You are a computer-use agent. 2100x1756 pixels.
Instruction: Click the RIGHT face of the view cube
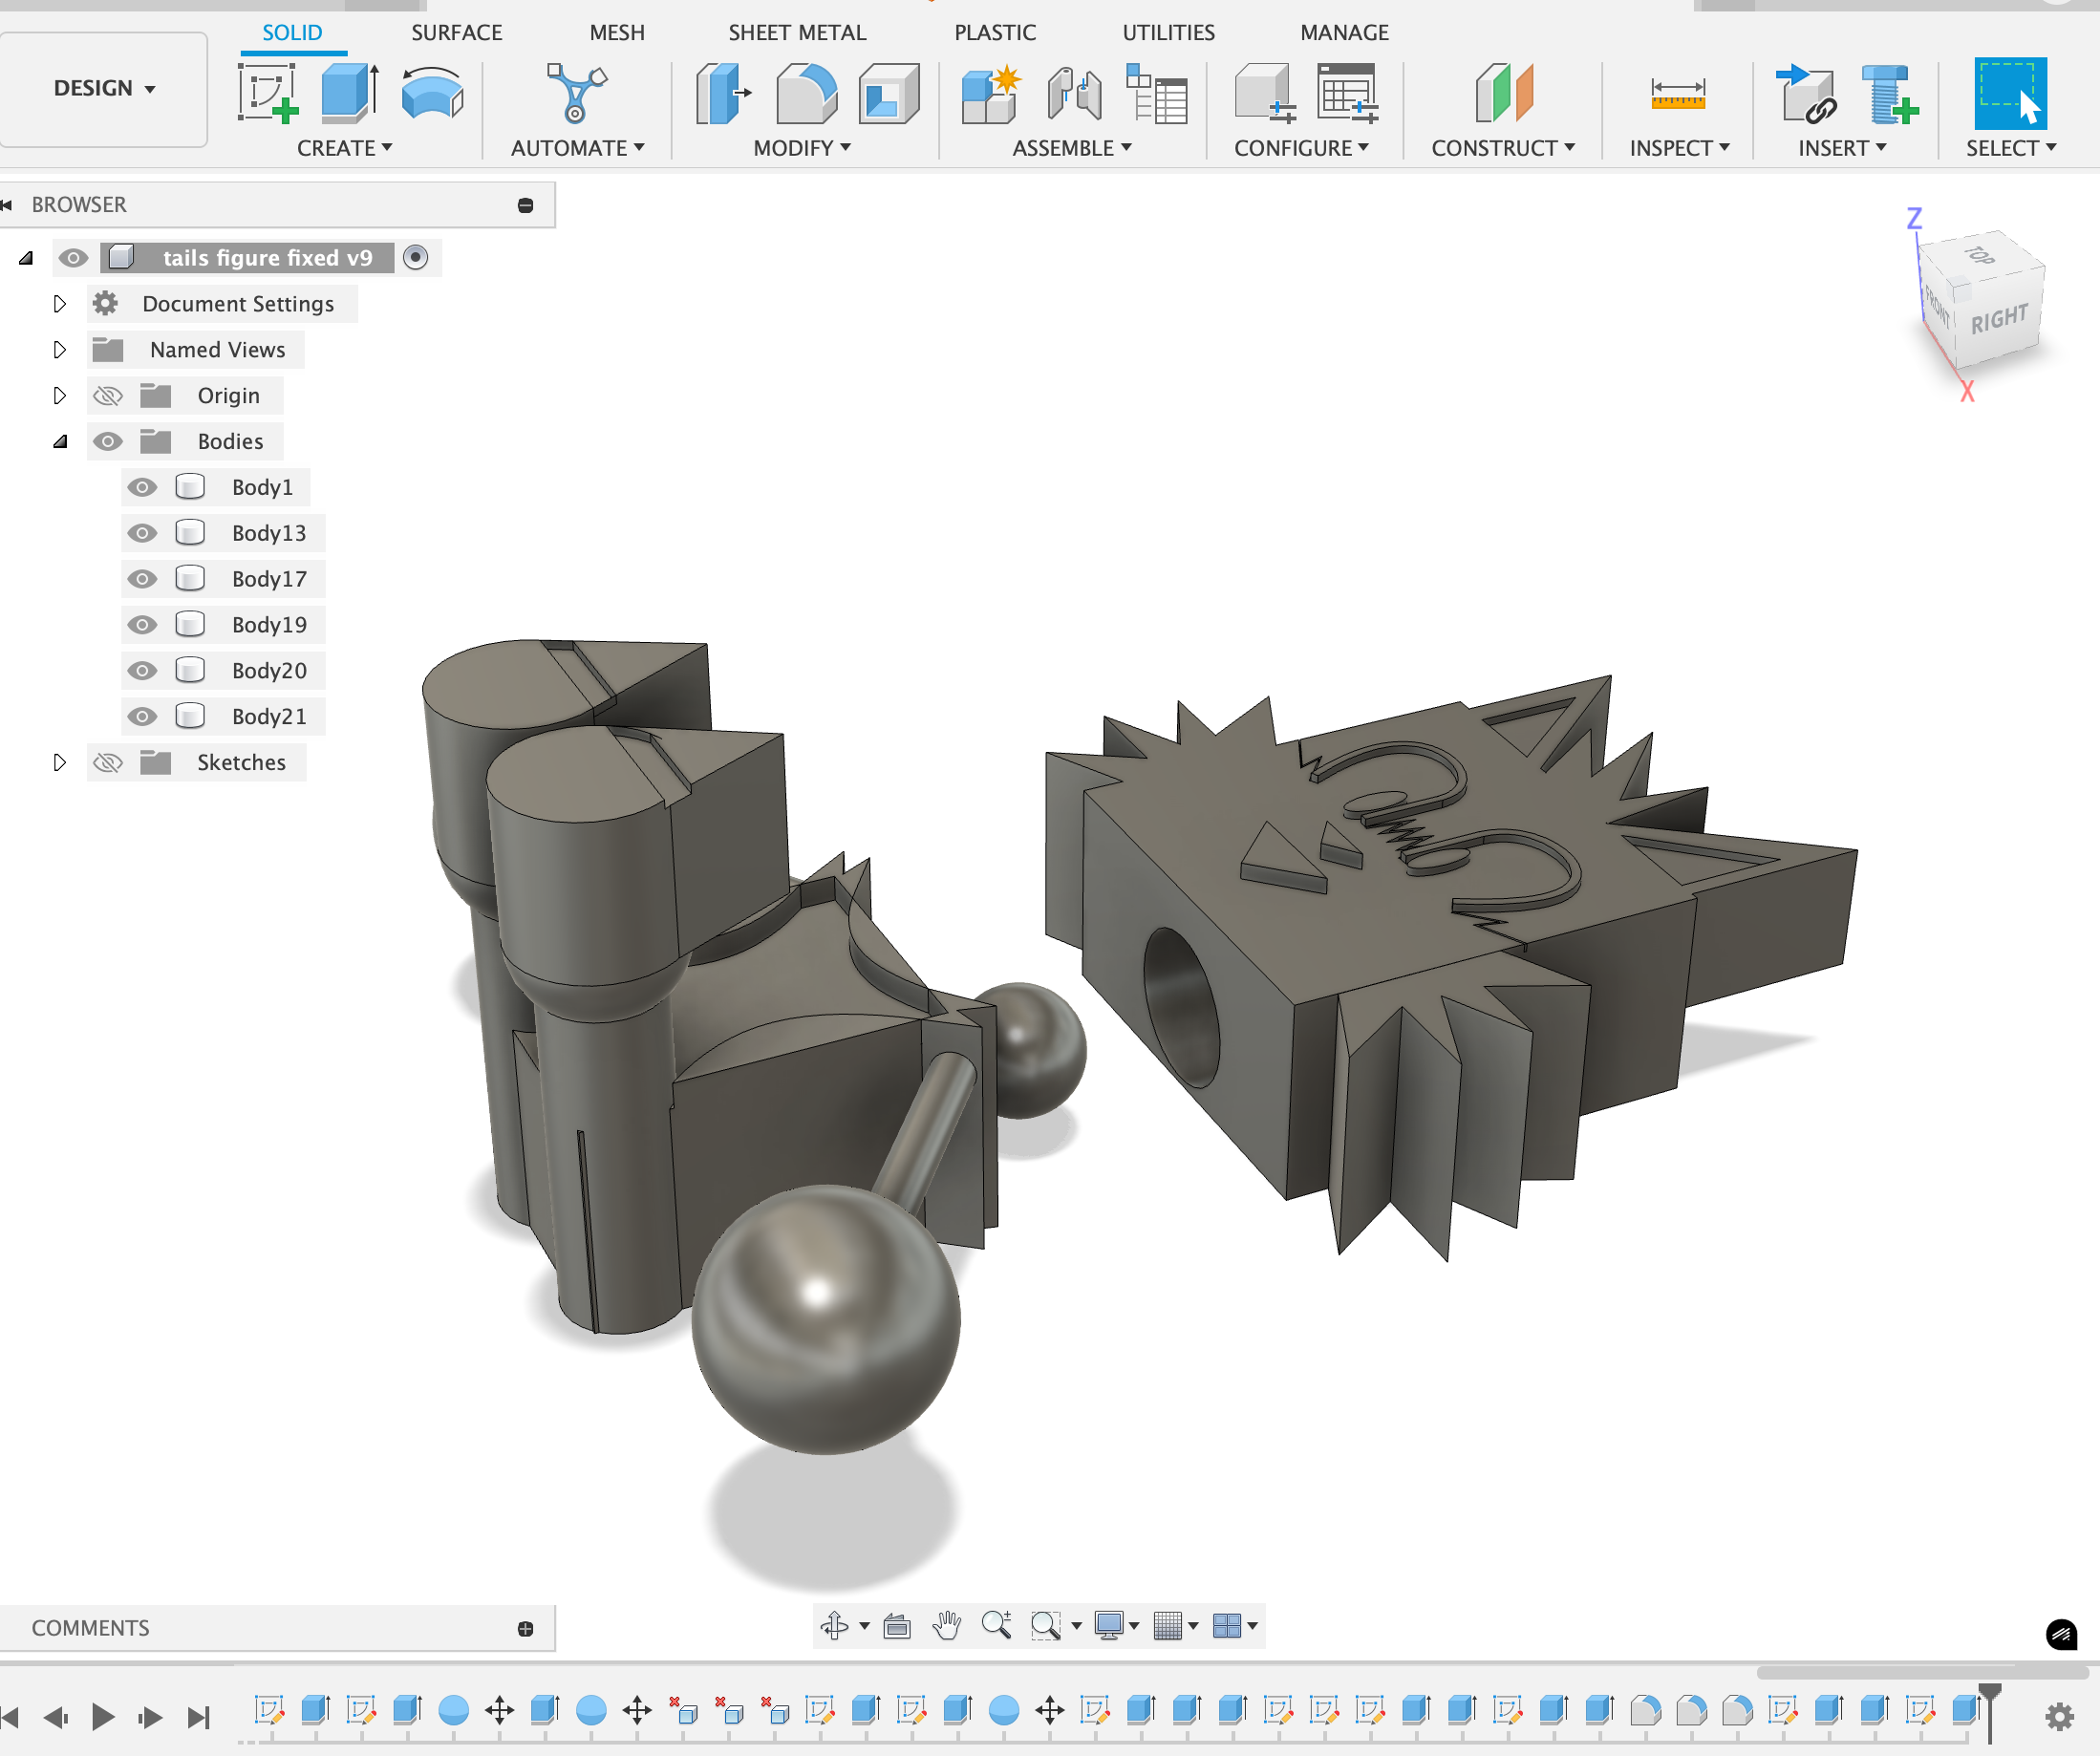point(1998,320)
